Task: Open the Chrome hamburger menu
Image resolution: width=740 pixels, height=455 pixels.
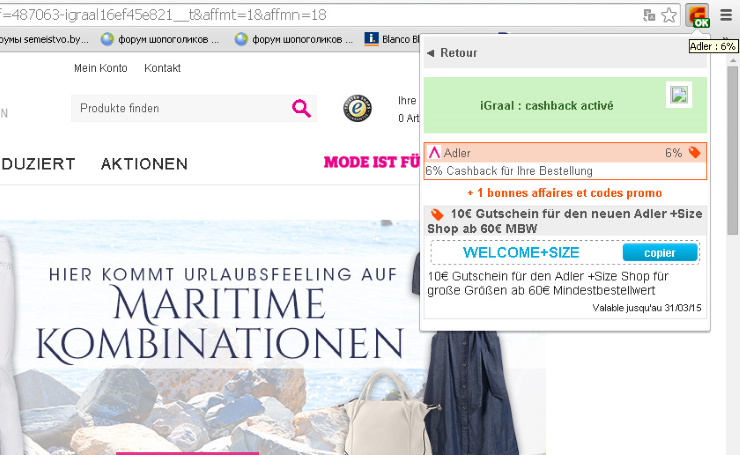Action: (726, 15)
